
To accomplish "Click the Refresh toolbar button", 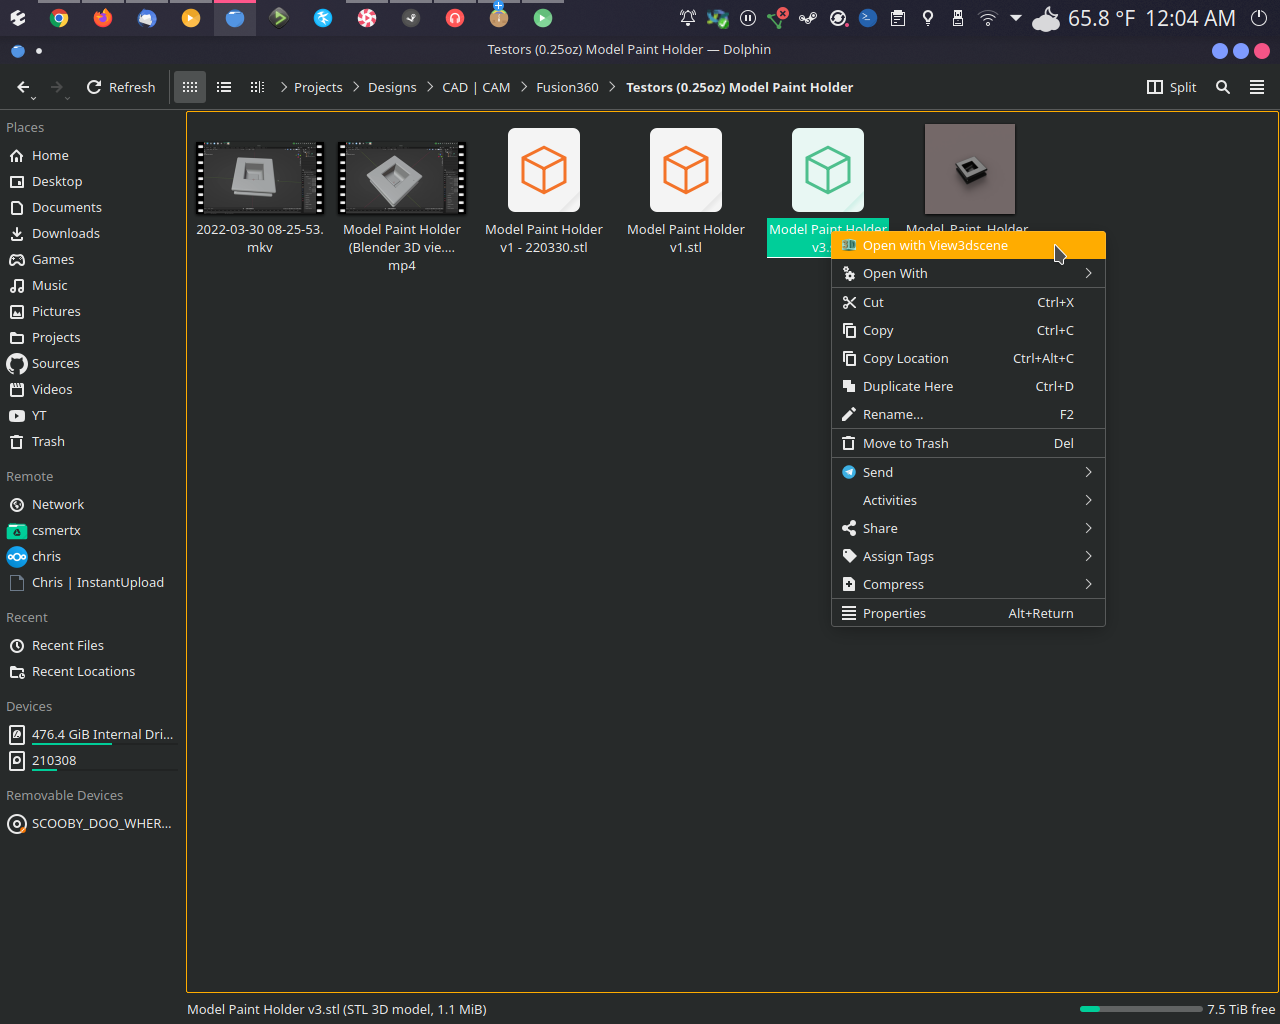I will [121, 88].
